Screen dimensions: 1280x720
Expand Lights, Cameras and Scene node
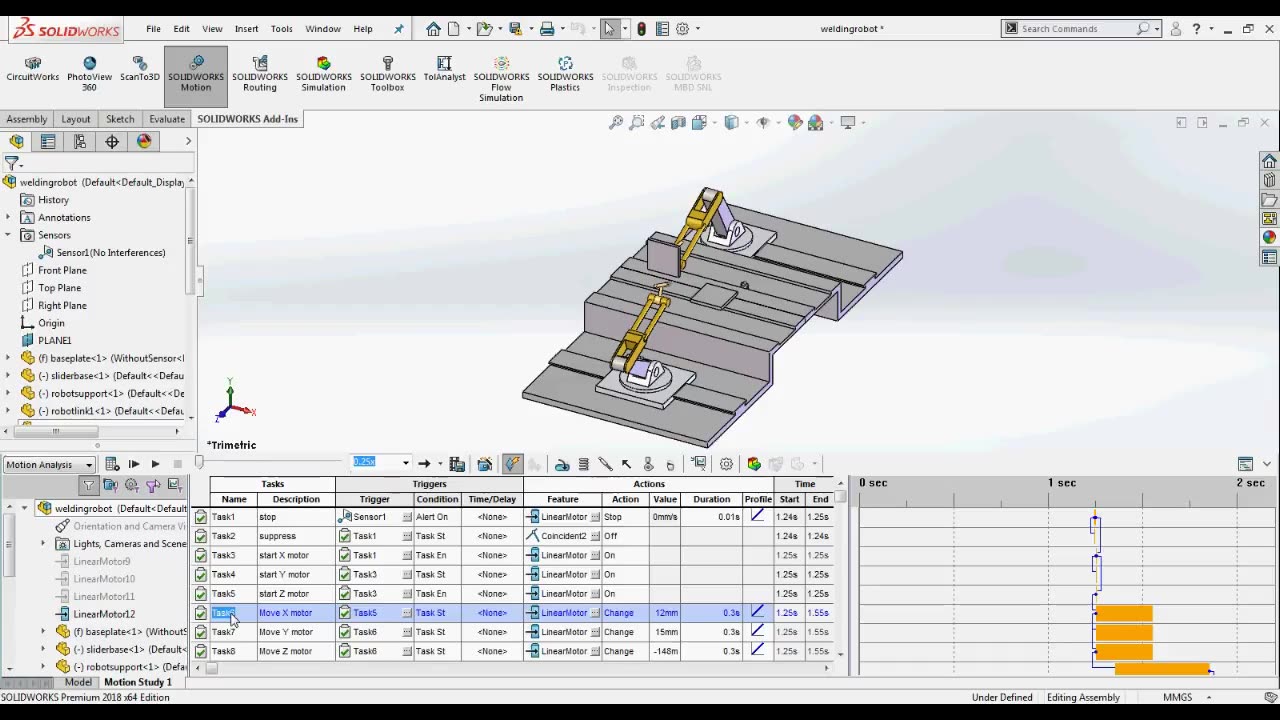tap(43, 544)
